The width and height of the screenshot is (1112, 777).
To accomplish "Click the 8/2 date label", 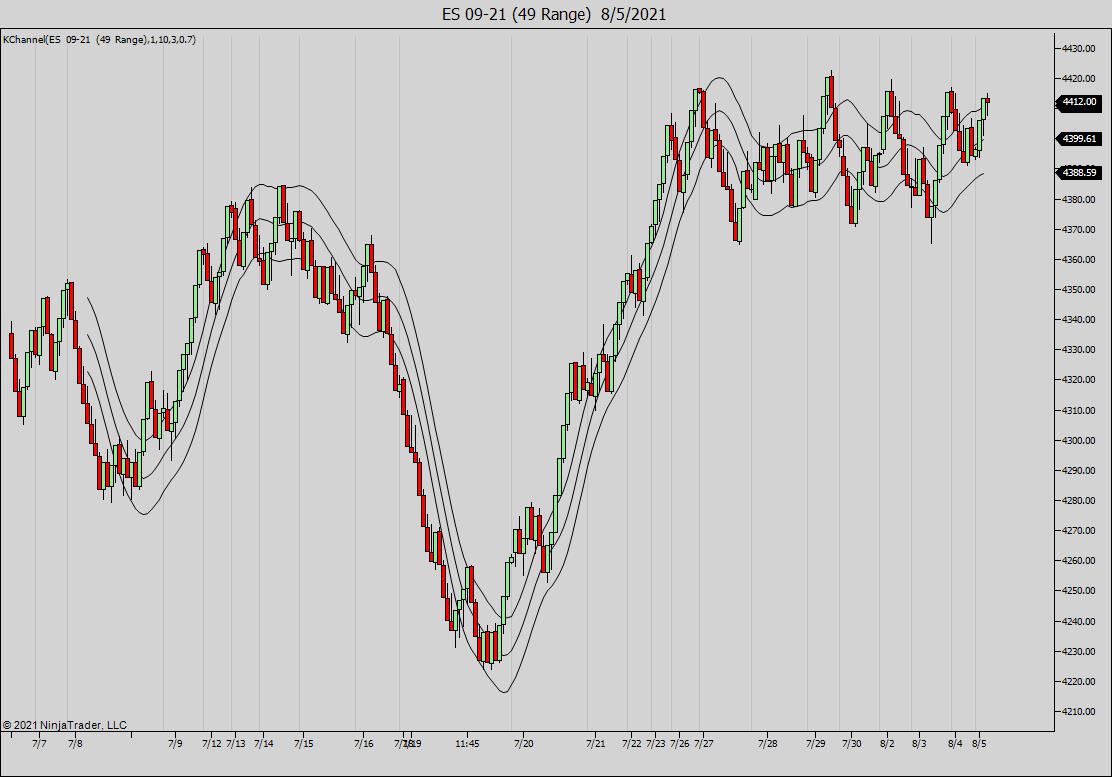I will pyautogui.click(x=887, y=744).
